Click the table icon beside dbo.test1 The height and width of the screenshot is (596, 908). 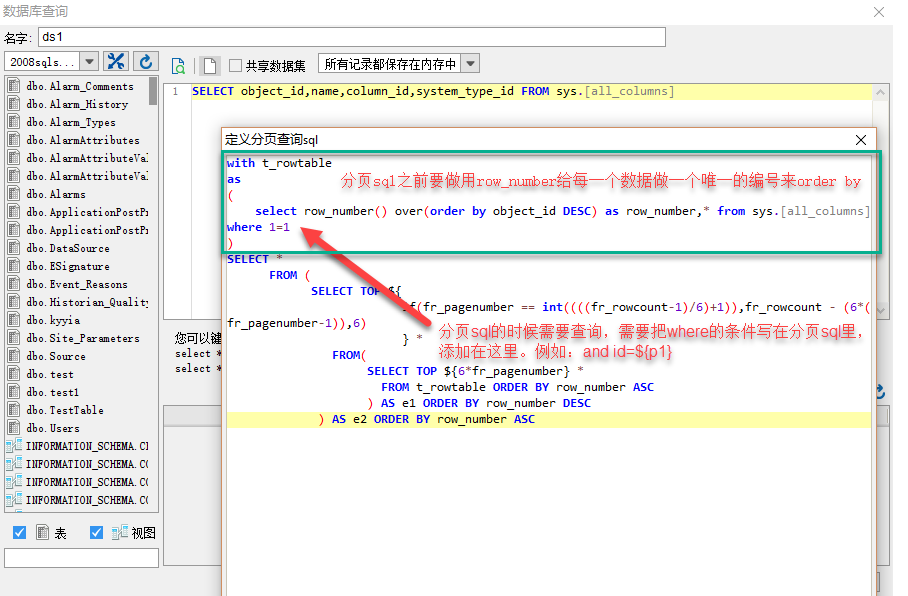[x=14, y=392]
